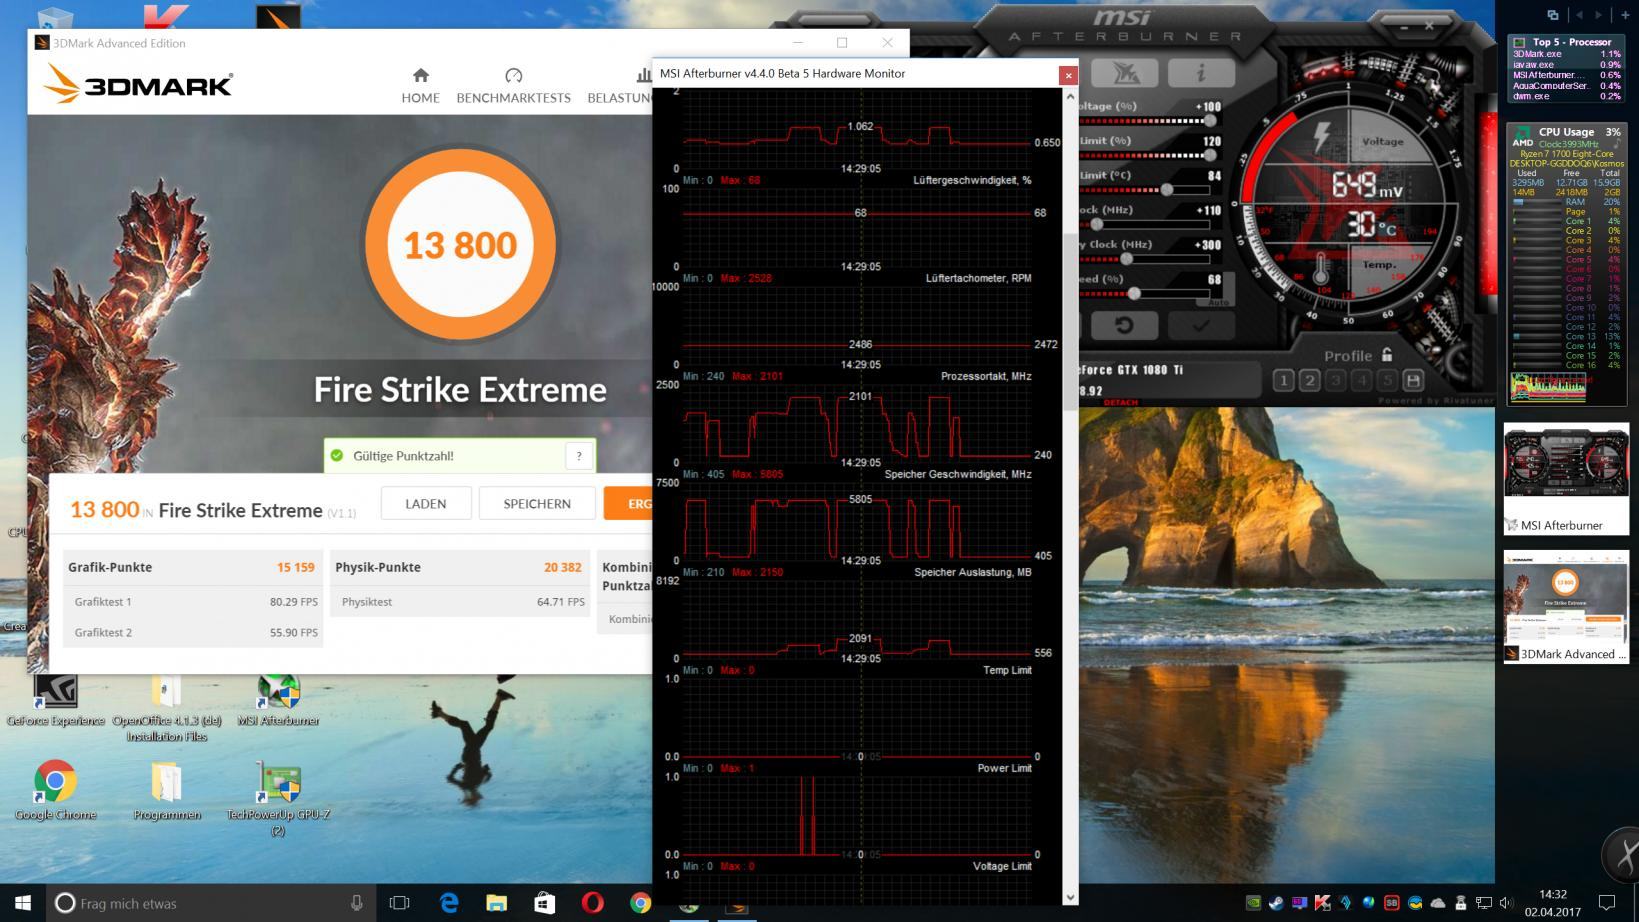Select the MSI Afterburner window thumbnail in the sidebar

coord(1566,478)
